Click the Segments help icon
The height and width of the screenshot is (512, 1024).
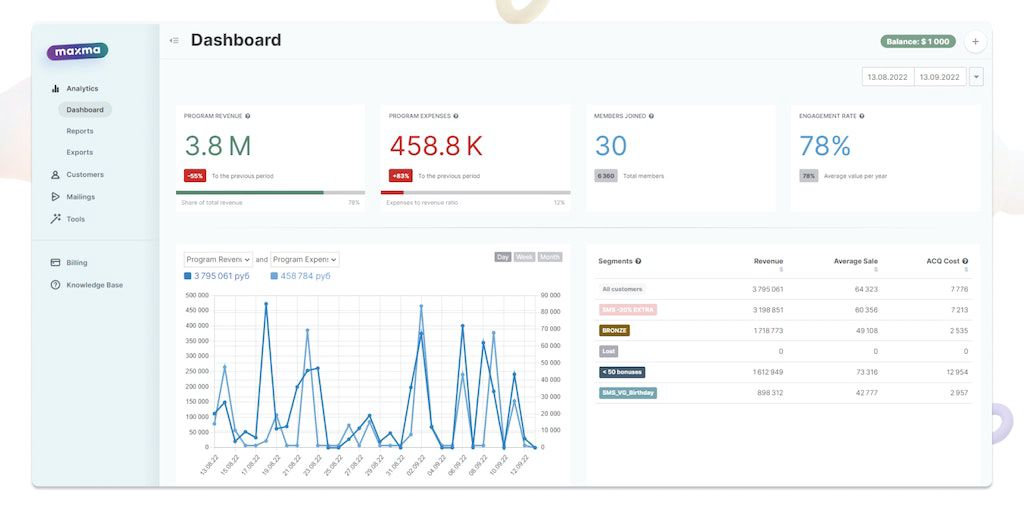(x=639, y=261)
